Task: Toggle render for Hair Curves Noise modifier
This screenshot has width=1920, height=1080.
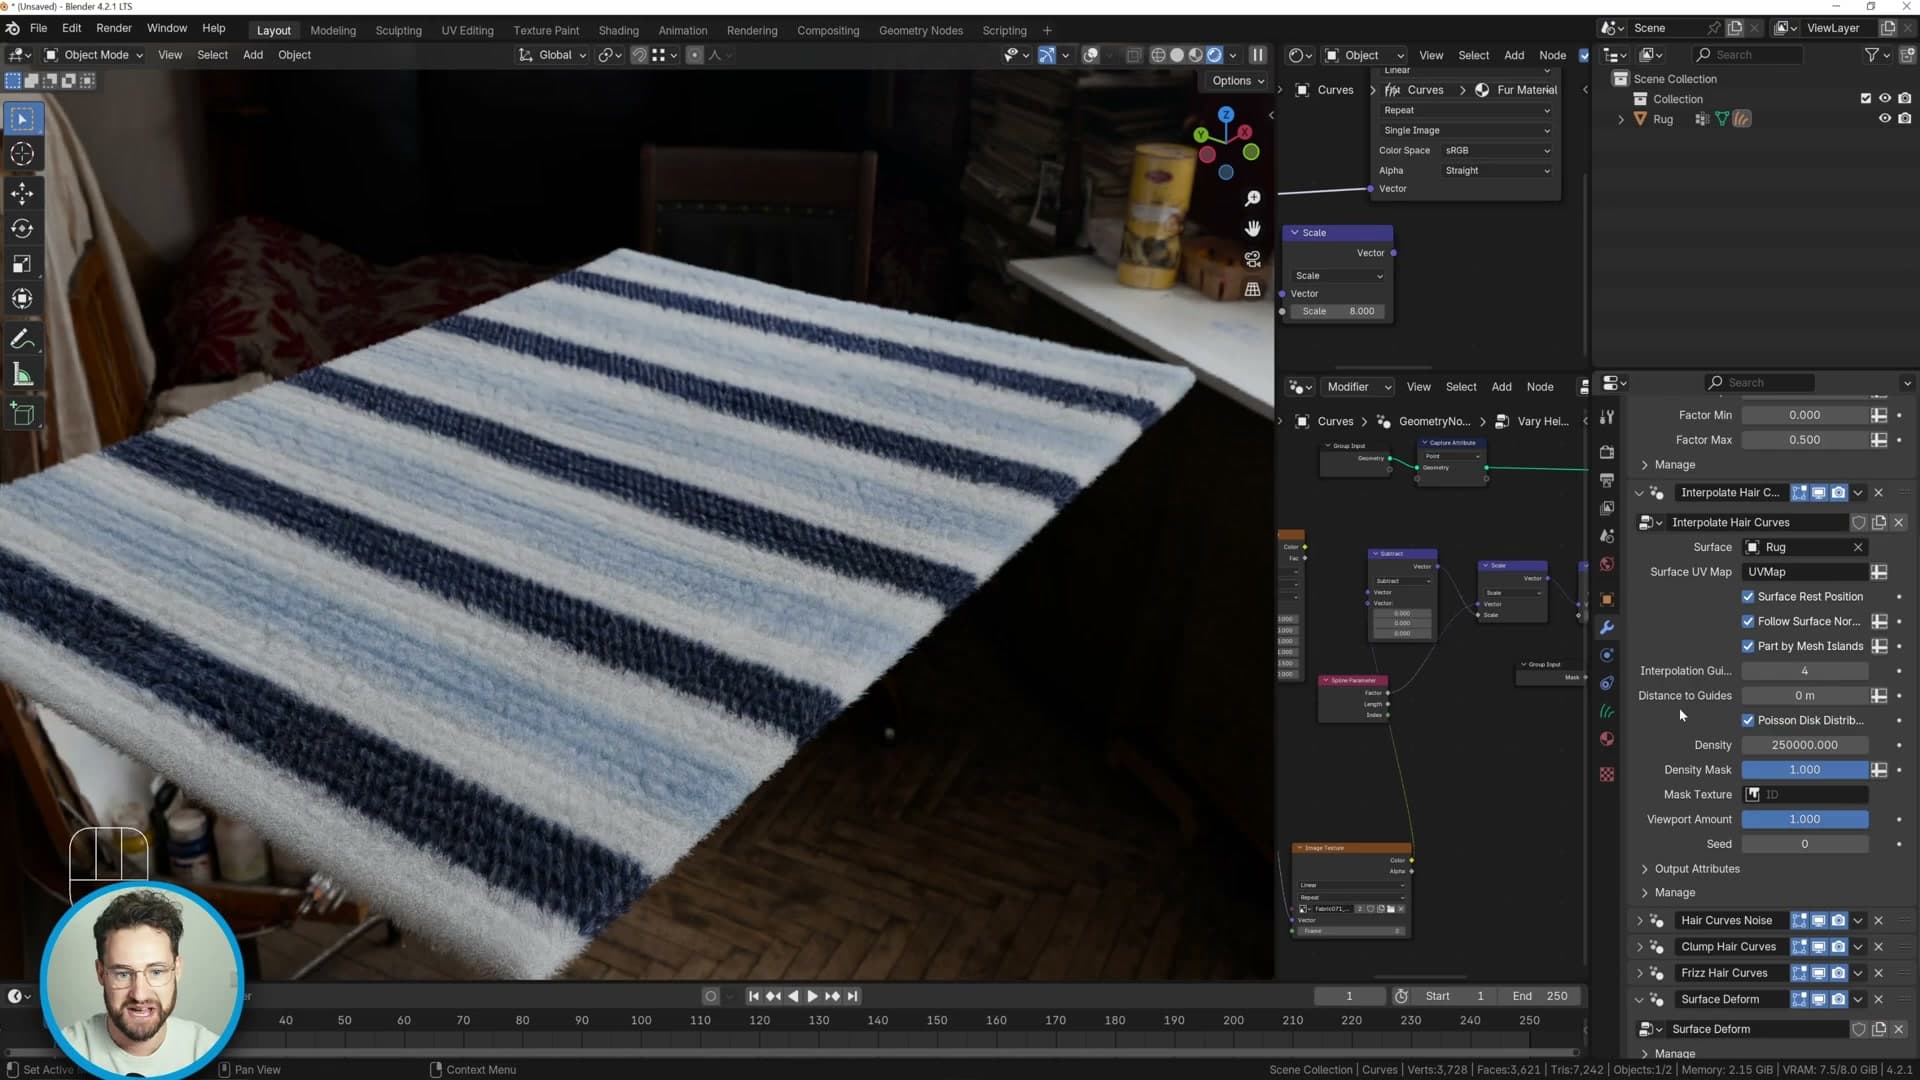Action: click(x=1838, y=921)
